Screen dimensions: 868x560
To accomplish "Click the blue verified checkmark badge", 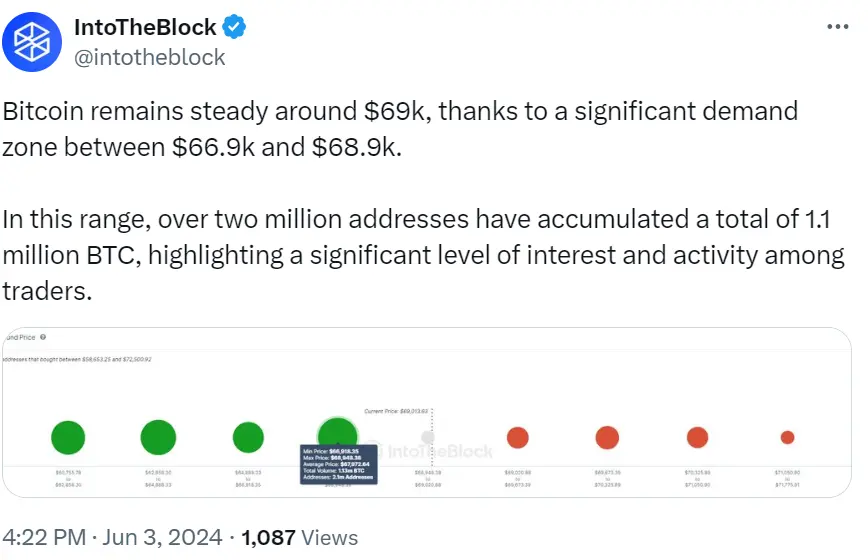I will click(234, 27).
